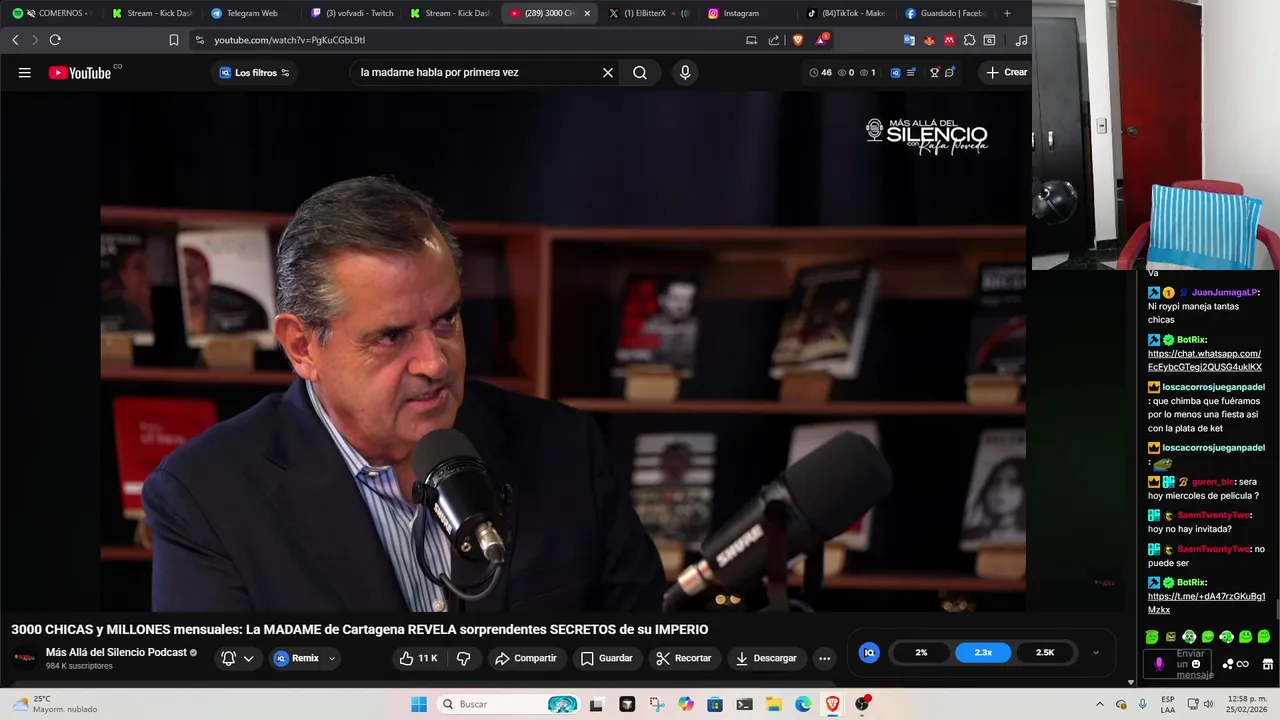Save the video with Guardar
Viewport: 1280px width, 720px height.
click(x=607, y=658)
